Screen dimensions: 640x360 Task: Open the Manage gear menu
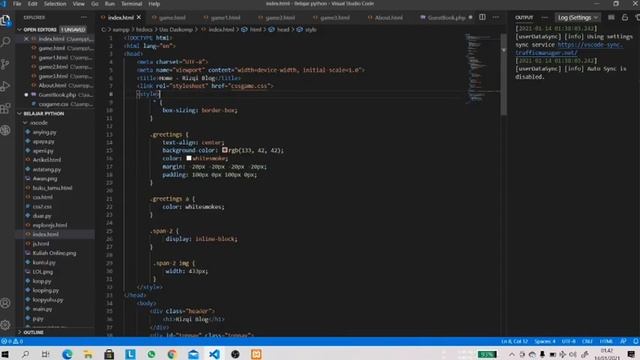coord(6,325)
